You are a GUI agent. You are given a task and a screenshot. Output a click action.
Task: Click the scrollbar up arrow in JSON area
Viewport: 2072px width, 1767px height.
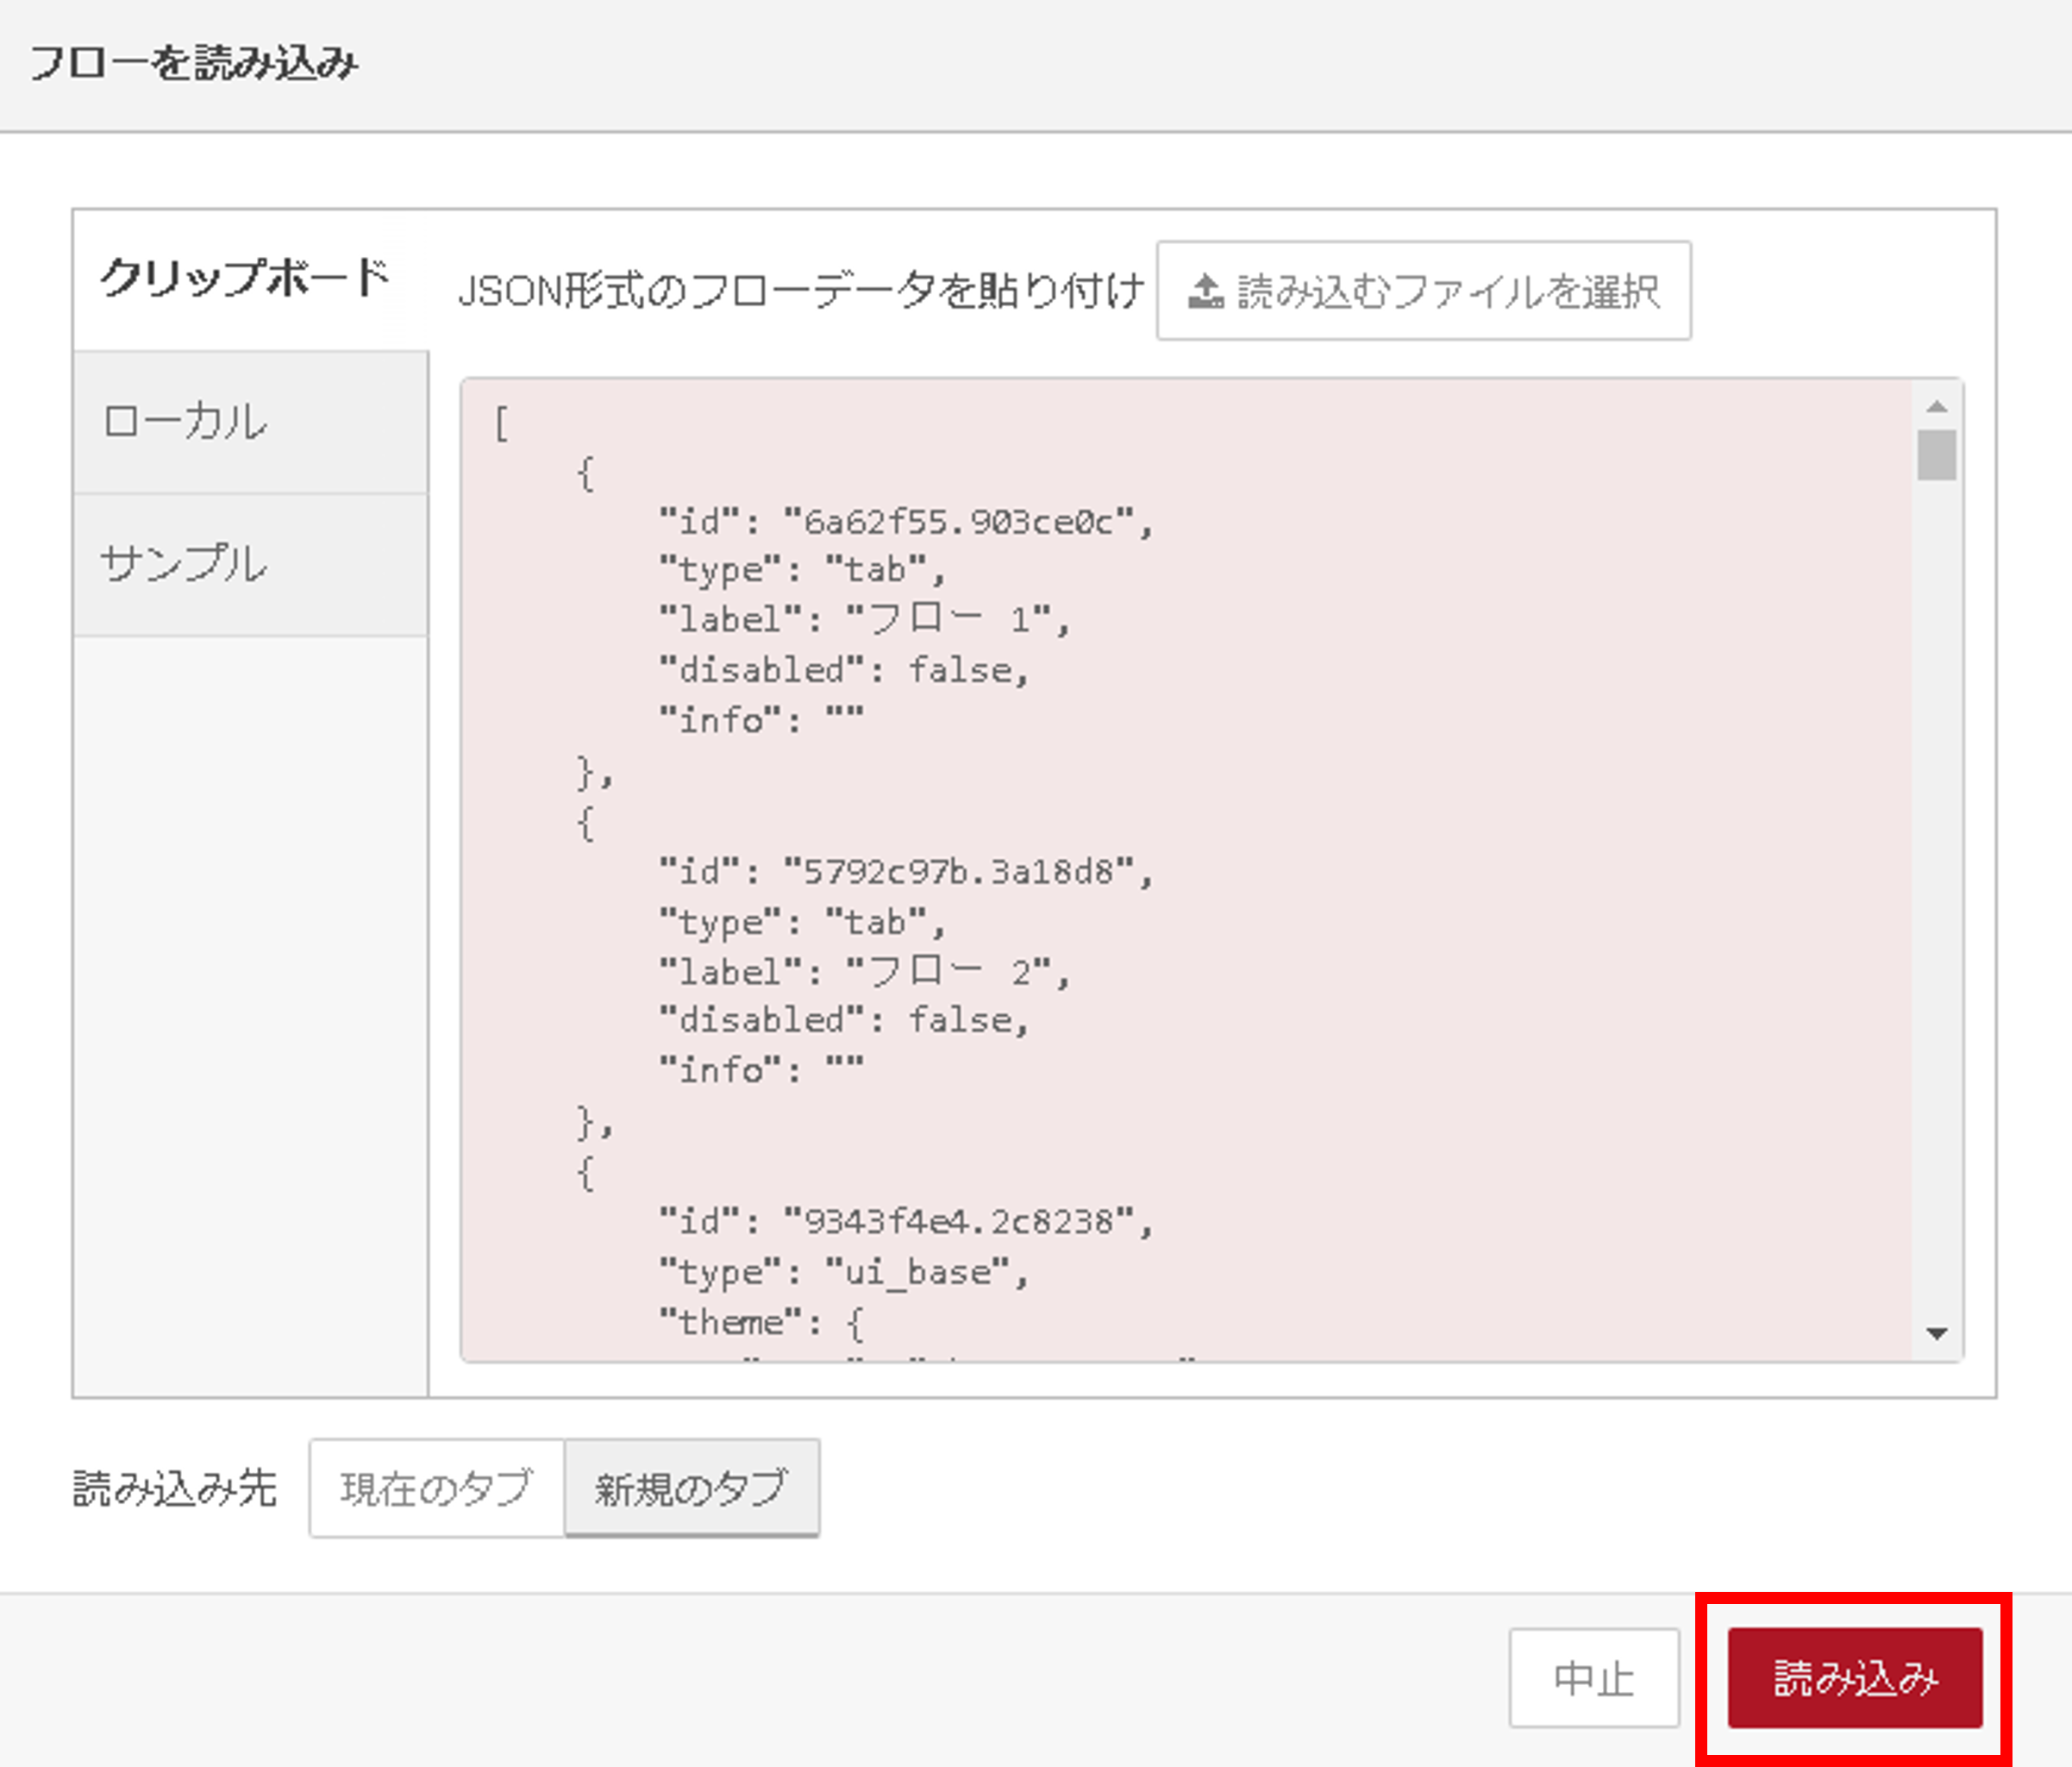point(1937,406)
